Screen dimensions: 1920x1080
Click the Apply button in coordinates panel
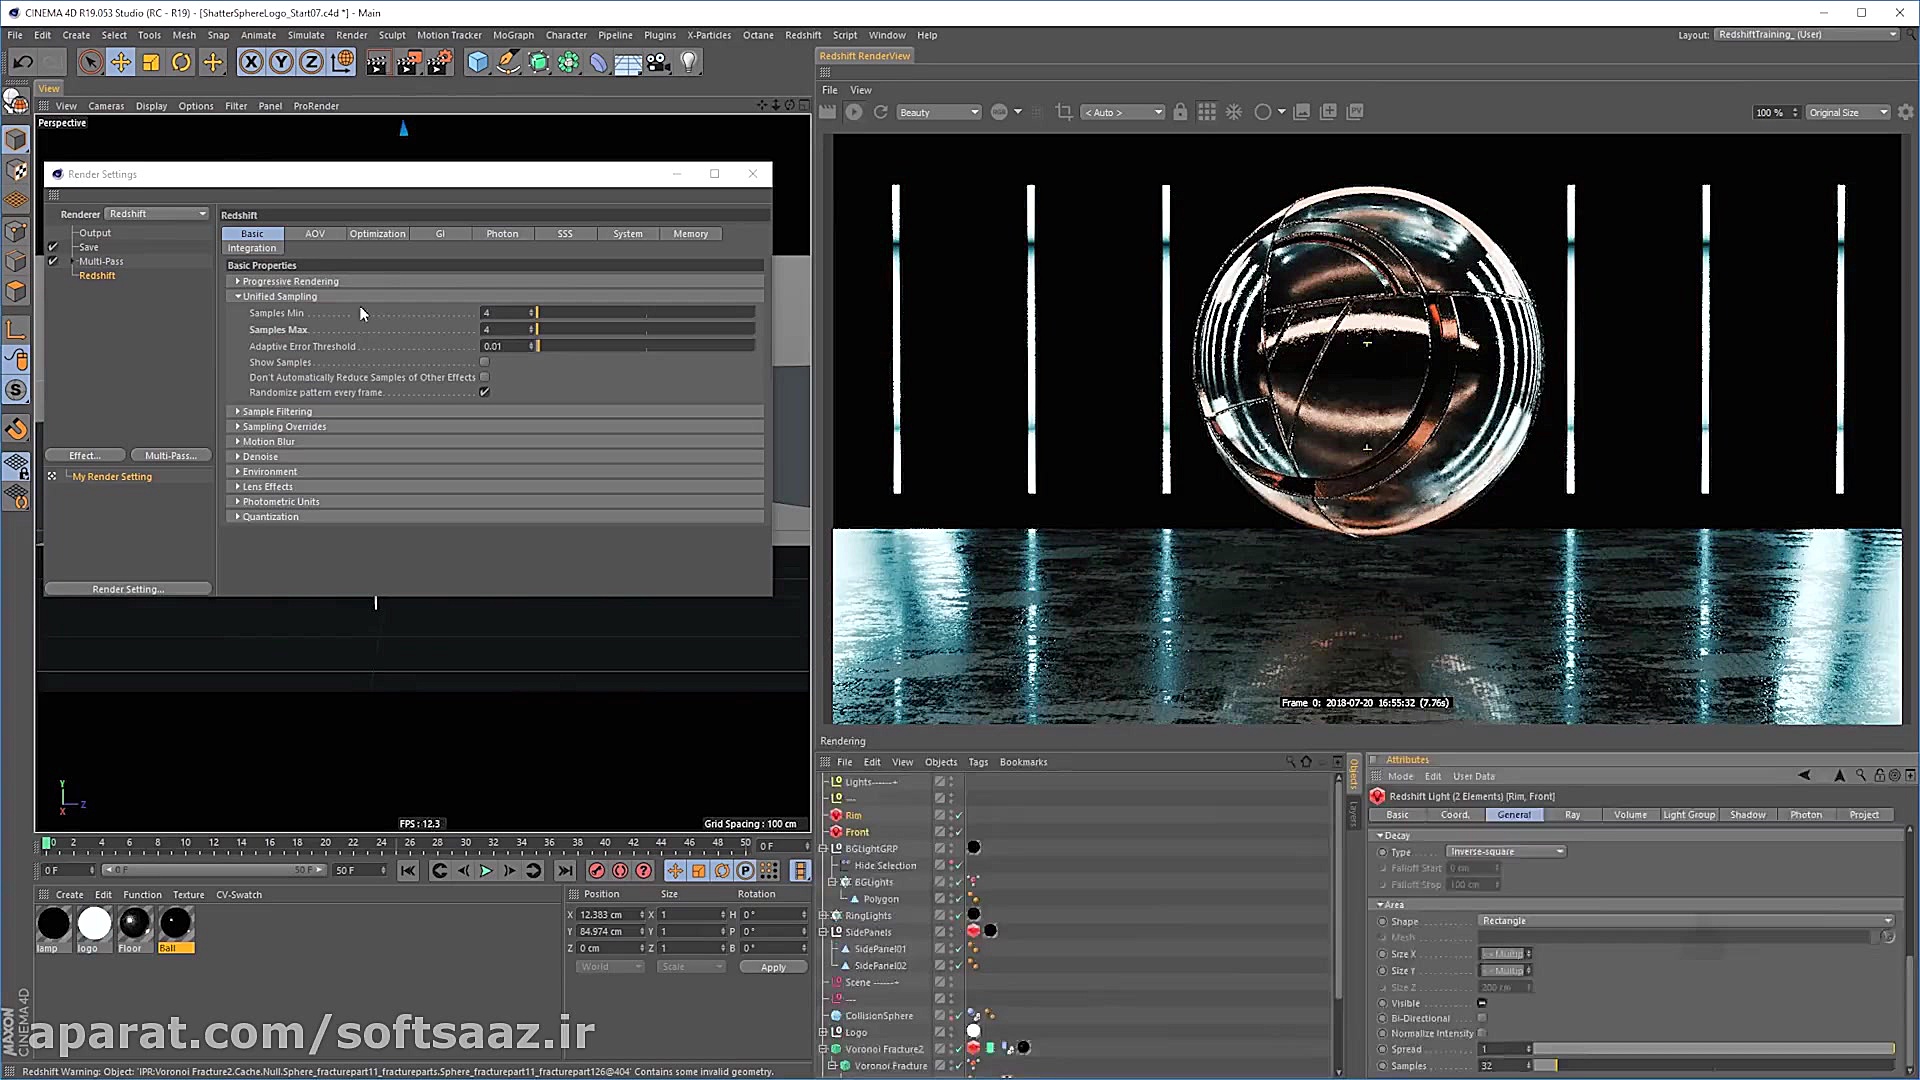click(773, 967)
